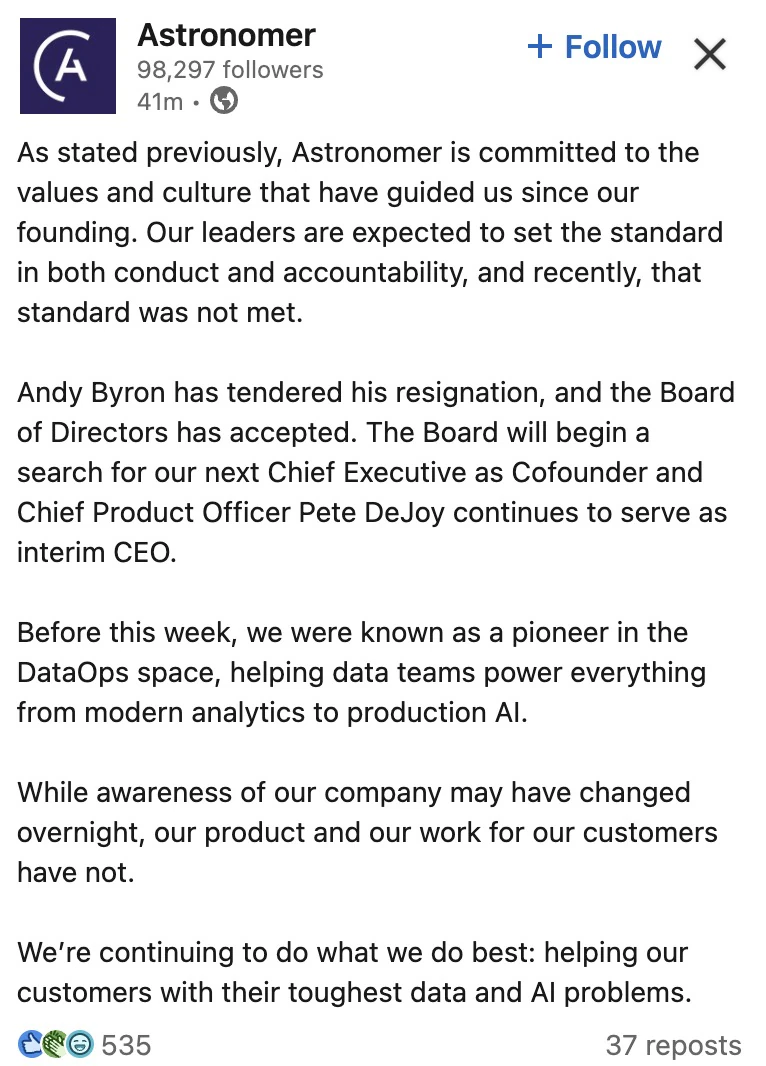The image size is (766, 1066).
Task: Click the final paragraph about toughest data problems
Action: [x=354, y=972]
